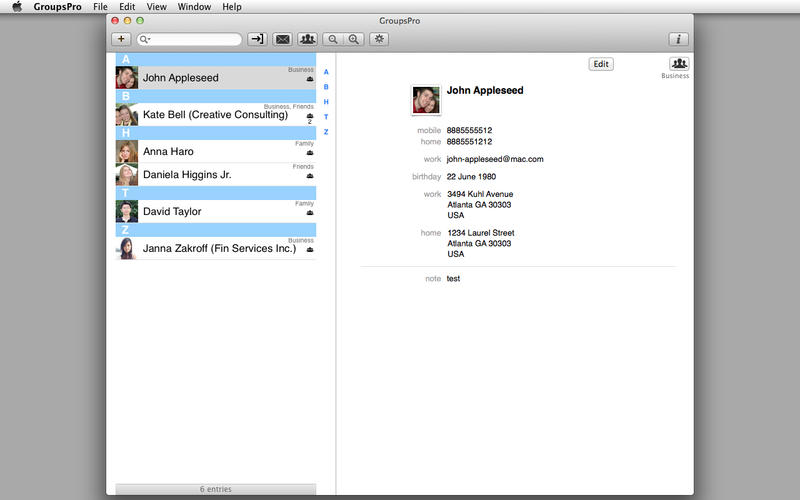This screenshot has height=500, width=800.
Task: Open the groups icon in the toolbar
Action: [308, 39]
